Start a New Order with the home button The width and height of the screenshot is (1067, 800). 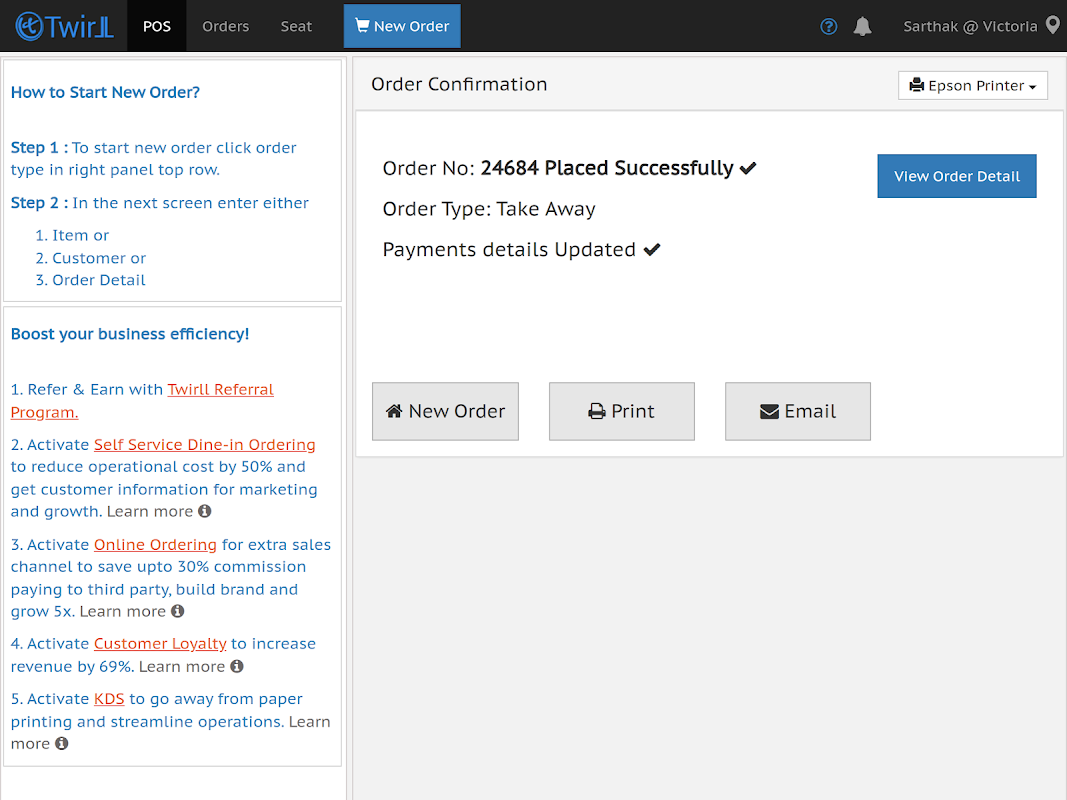click(445, 411)
